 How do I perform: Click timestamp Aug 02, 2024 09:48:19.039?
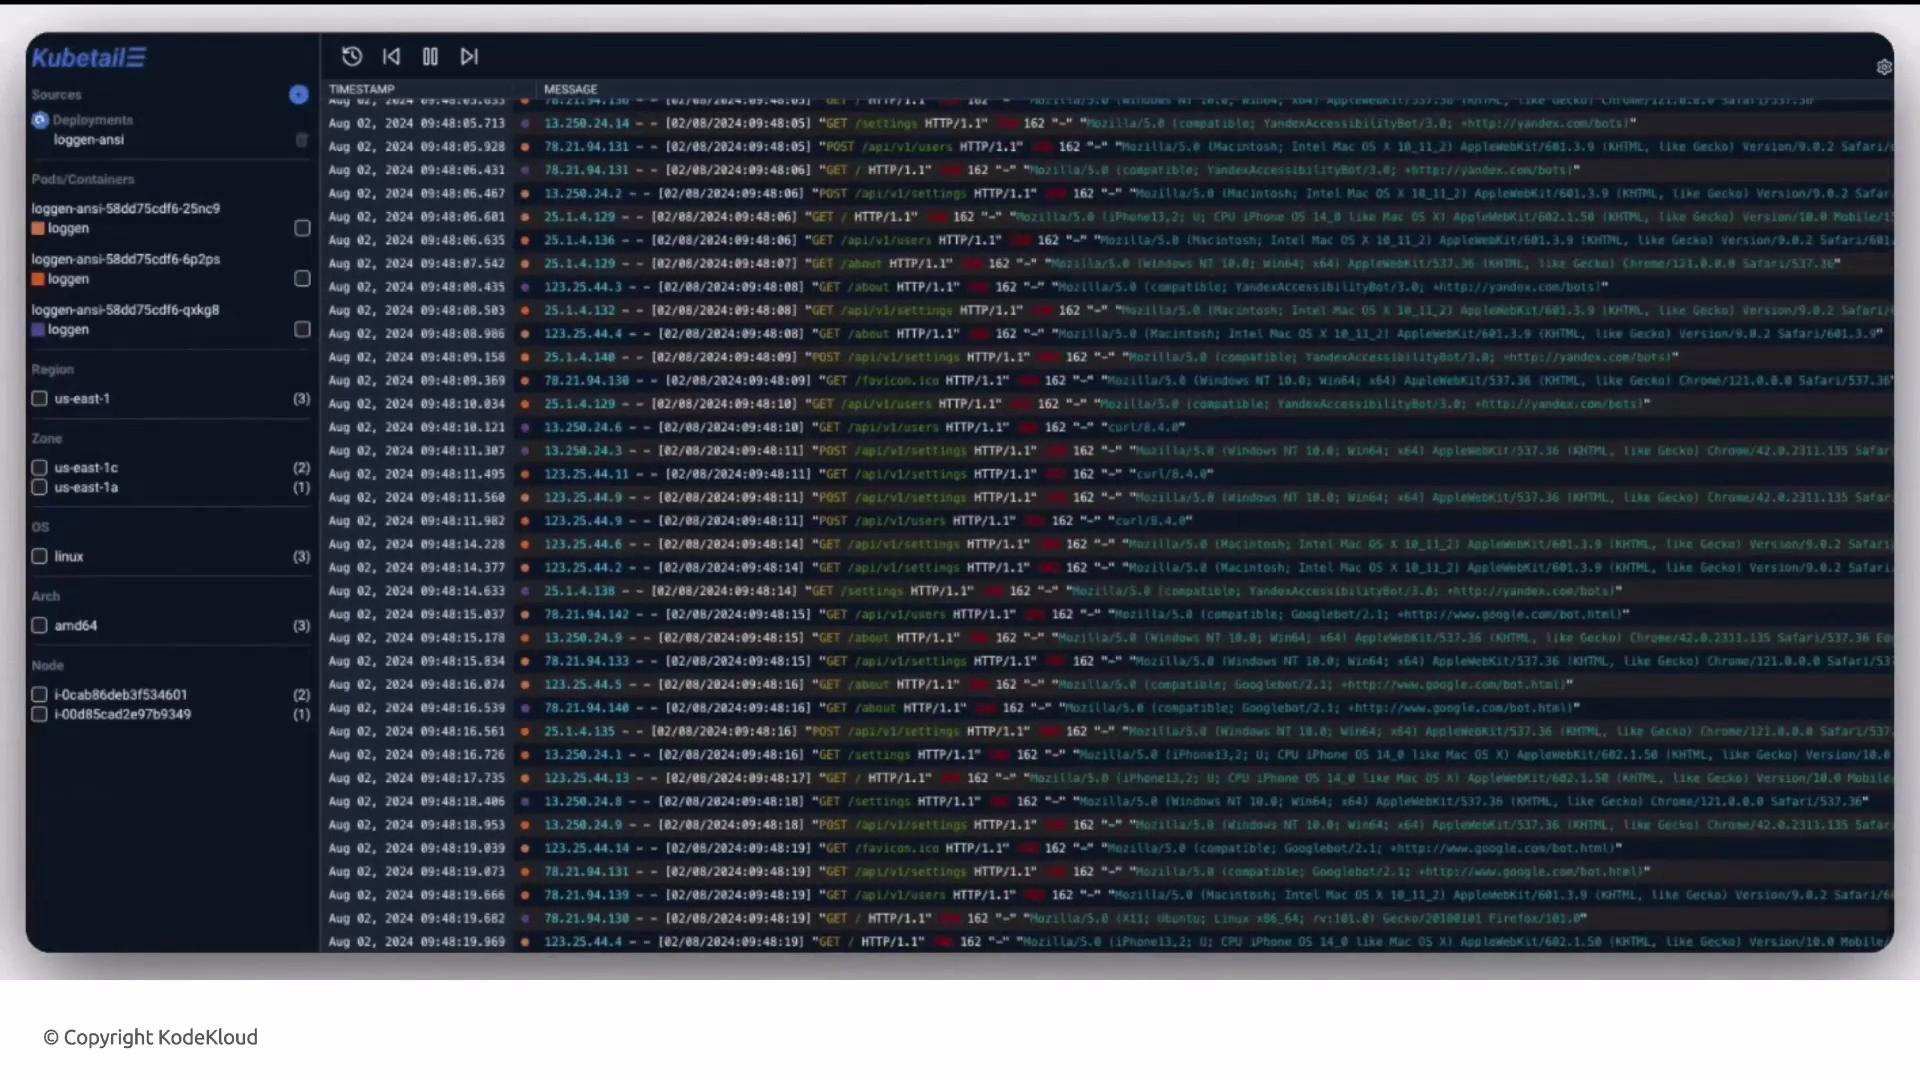(417, 848)
